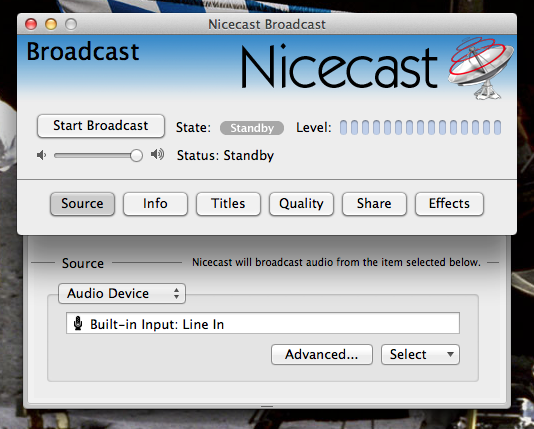Image resolution: width=534 pixels, height=429 pixels.
Task: Open the Audio Device source dropdown
Action: (122, 293)
